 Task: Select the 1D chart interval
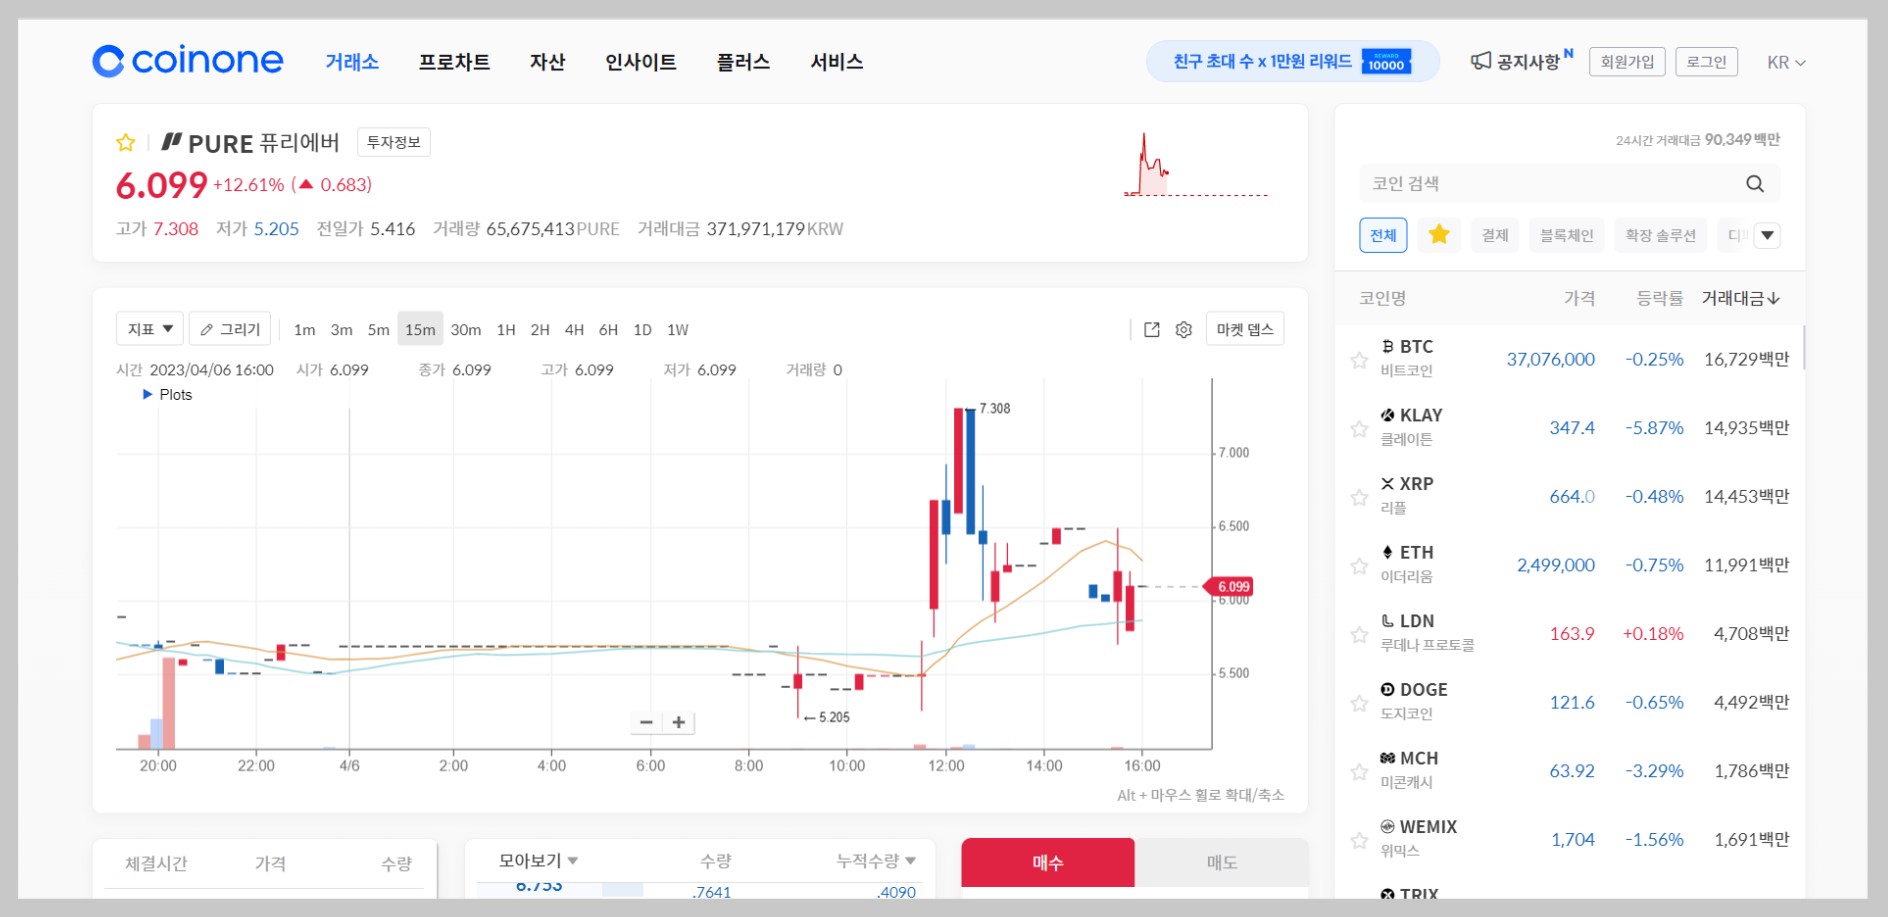[x=642, y=329]
